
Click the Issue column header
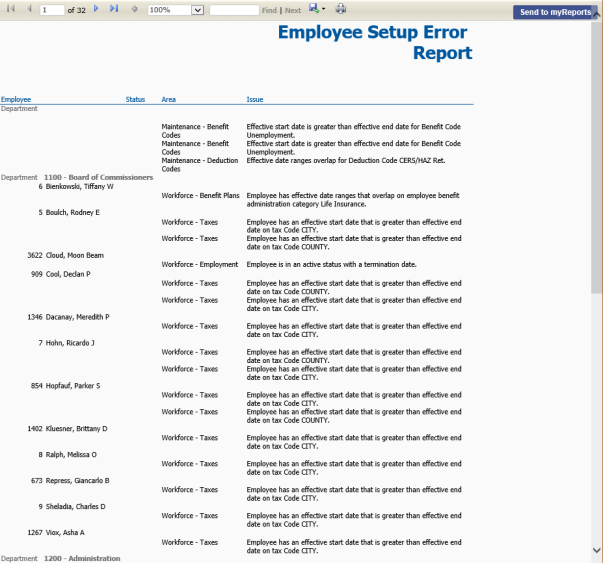pyautogui.click(x=255, y=100)
